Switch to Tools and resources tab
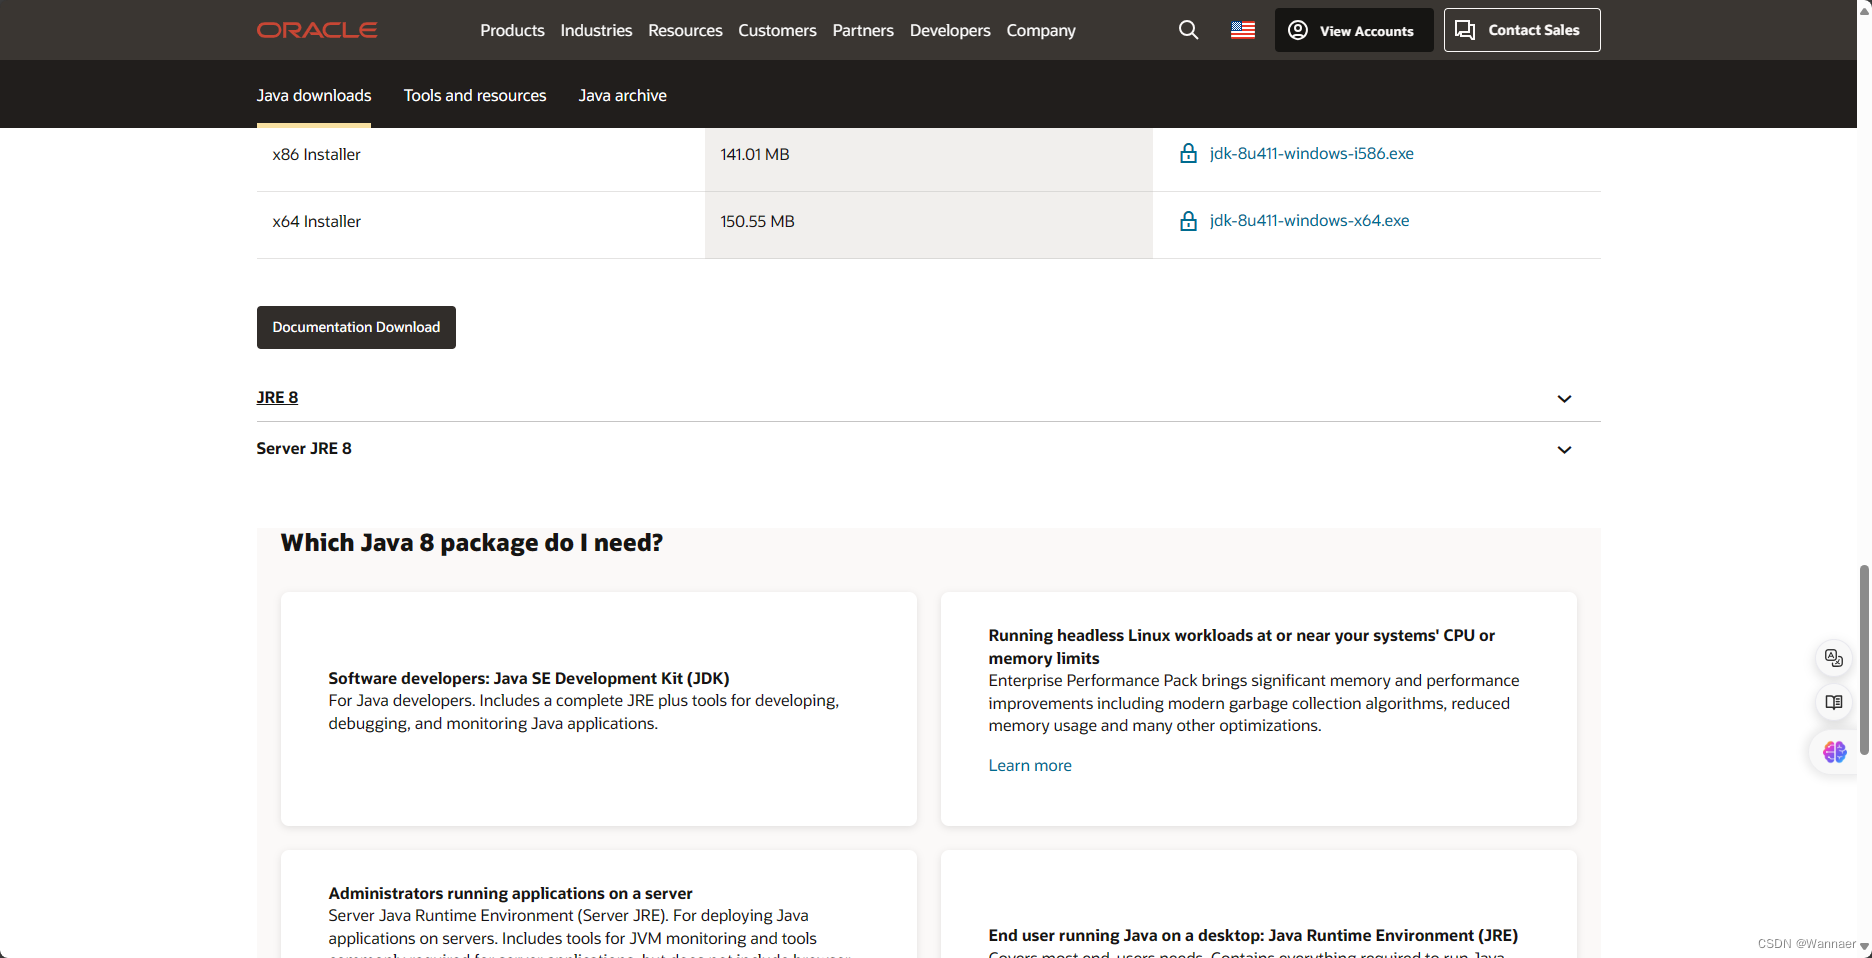1872x958 pixels. [x=475, y=95]
